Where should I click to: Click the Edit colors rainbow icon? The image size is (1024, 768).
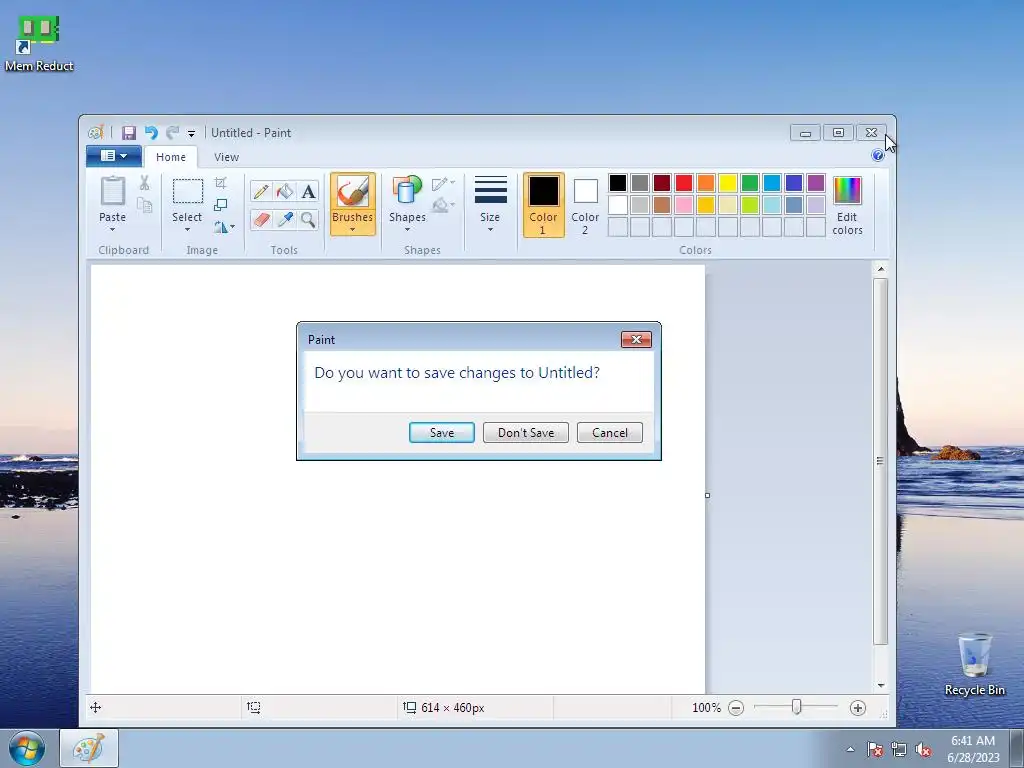pos(848,191)
